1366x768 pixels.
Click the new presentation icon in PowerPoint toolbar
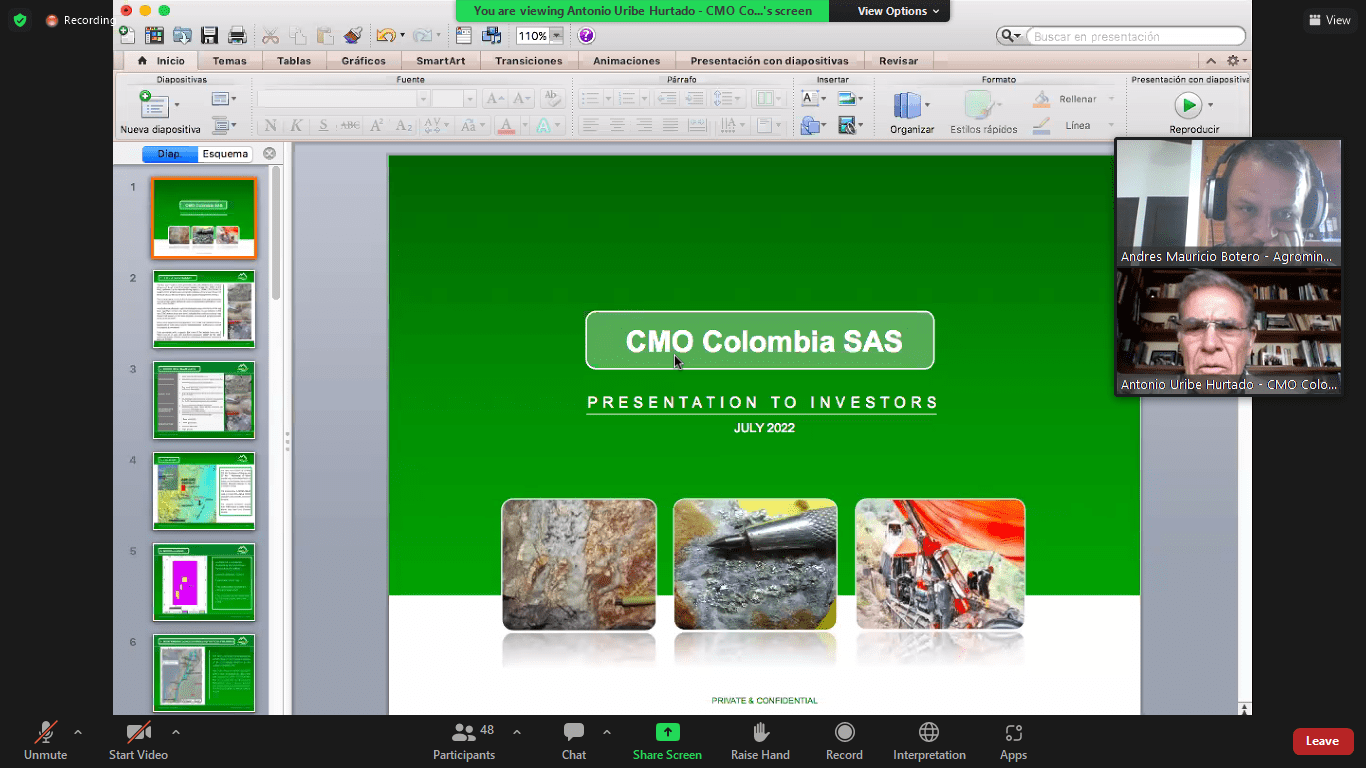(127, 35)
